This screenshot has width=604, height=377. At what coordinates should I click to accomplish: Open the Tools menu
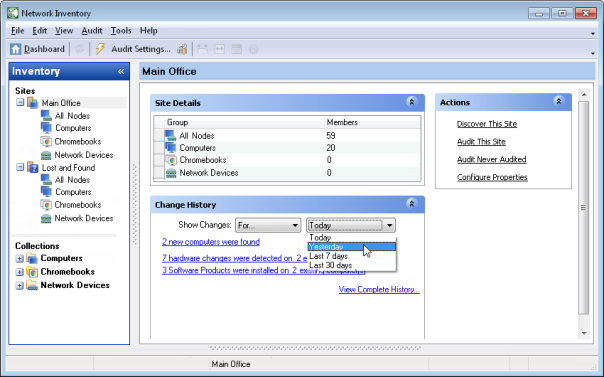point(121,30)
